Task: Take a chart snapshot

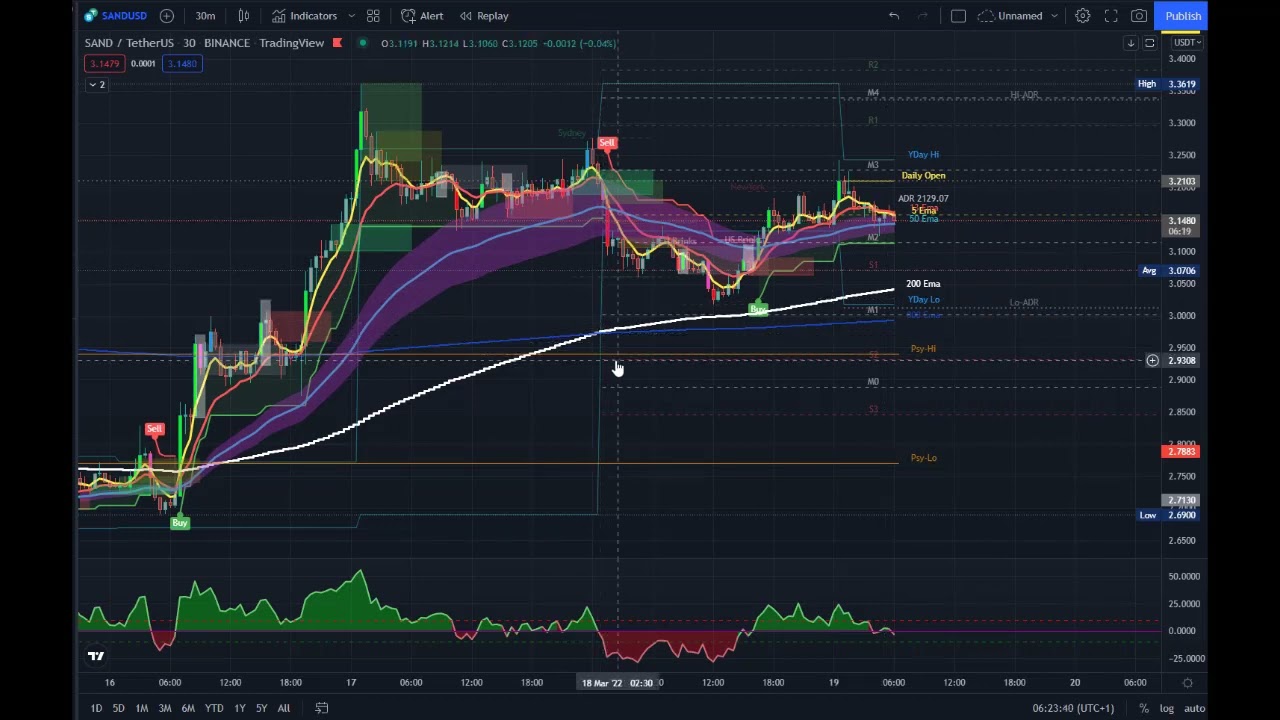Action: coord(1139,16)
